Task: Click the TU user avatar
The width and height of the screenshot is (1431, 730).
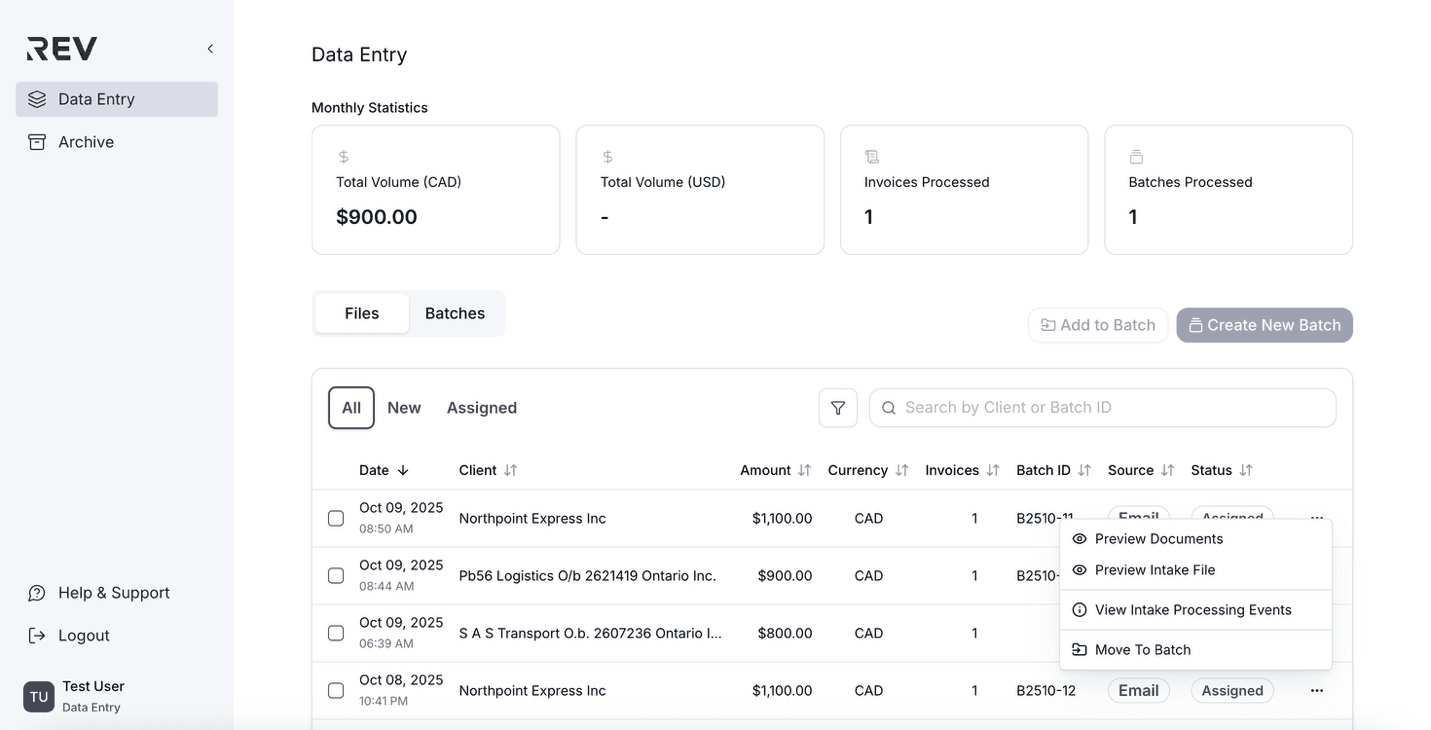Action: [39, 696]
